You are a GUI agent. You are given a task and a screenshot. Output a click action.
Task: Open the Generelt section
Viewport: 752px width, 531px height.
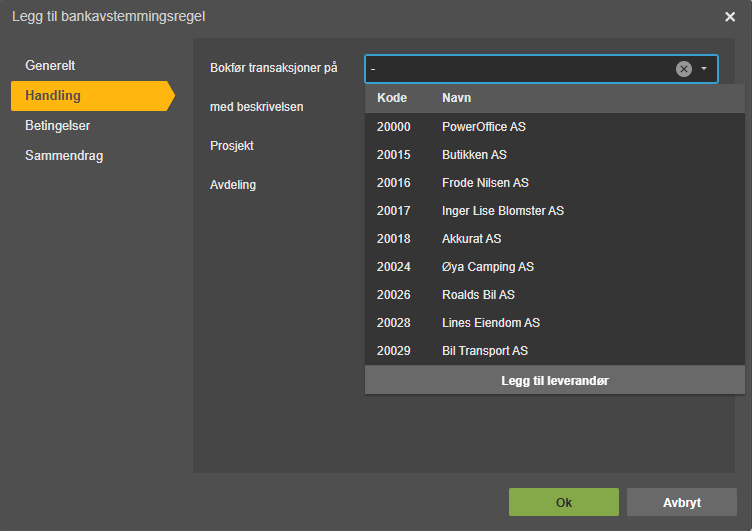click(x=50, y=65)
